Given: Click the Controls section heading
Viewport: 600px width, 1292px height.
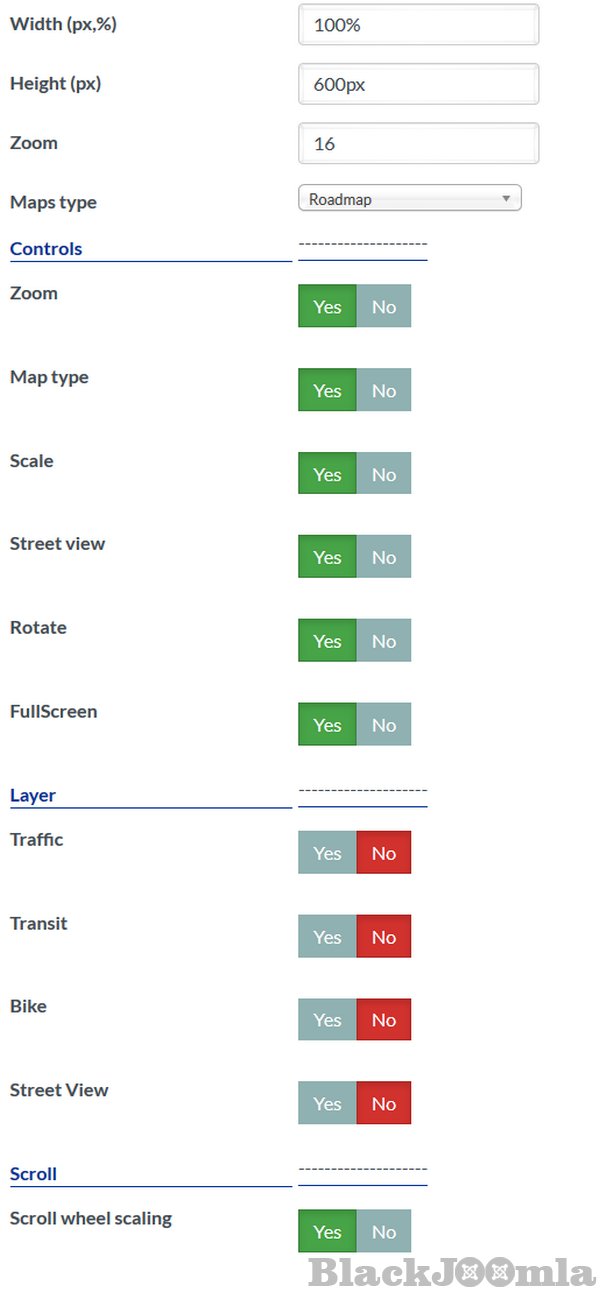Looking at the screenshot, I should pos(46,249).
